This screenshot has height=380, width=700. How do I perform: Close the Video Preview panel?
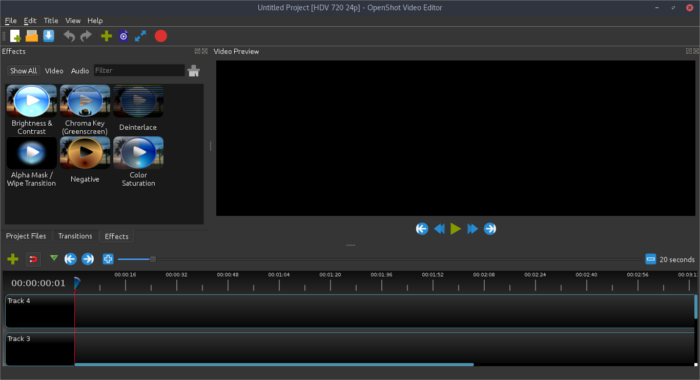tap(696, 51)
